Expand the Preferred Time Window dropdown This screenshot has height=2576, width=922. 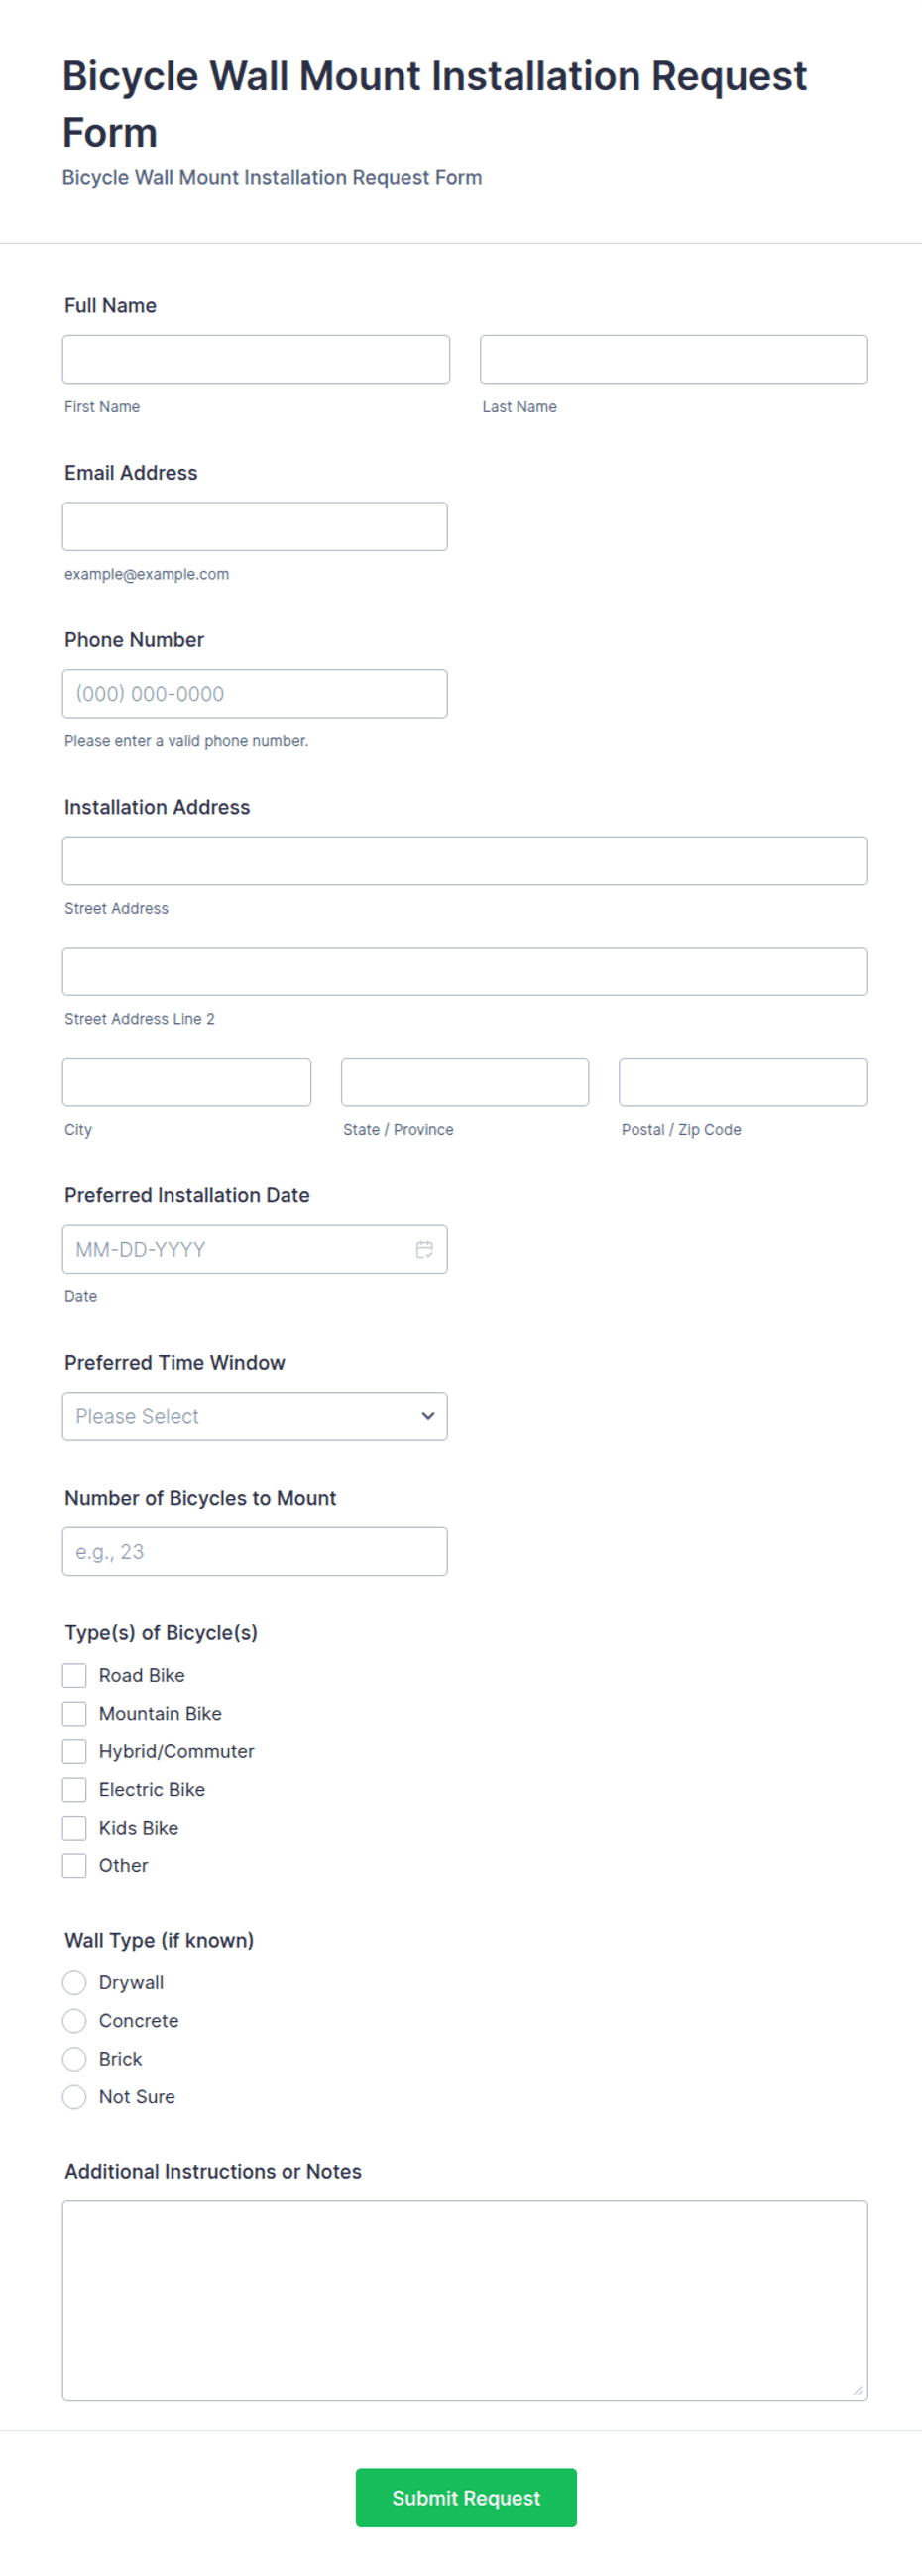click(255, 1416)
